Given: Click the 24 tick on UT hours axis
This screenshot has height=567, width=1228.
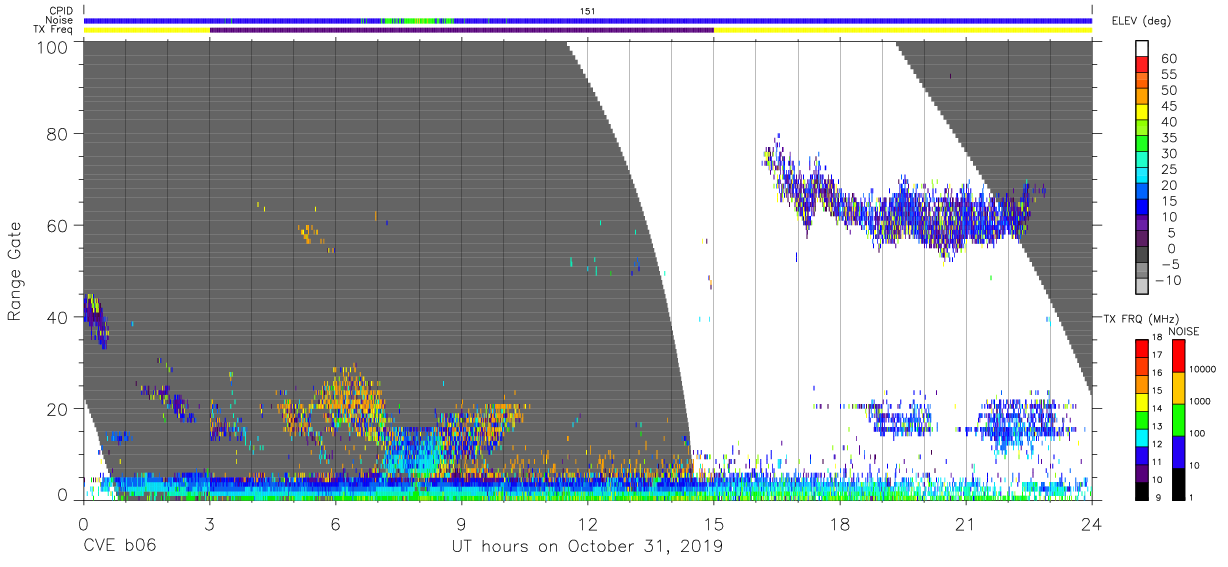Looking at the screenshot, I should (x=1091, y=523).
